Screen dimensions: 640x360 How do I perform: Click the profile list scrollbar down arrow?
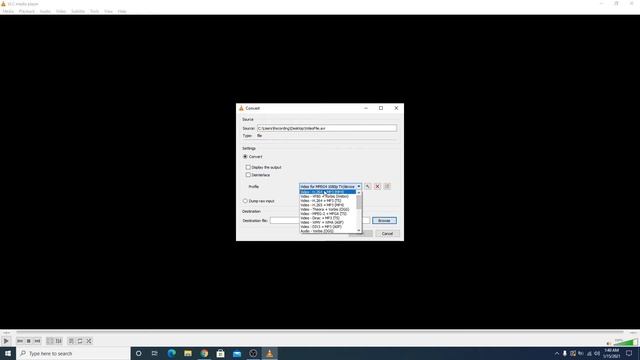(359, 231)
